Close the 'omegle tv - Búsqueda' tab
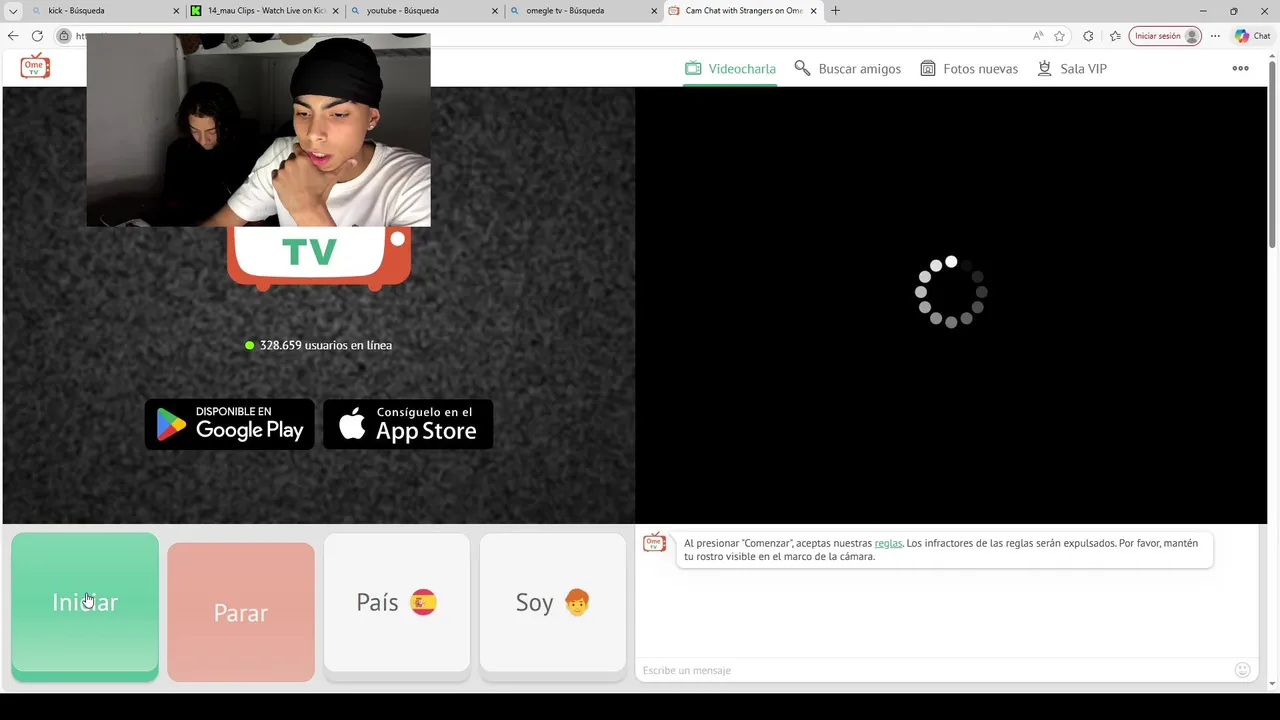The height and width of the screenshot is (720, 1280). [654, 11]
